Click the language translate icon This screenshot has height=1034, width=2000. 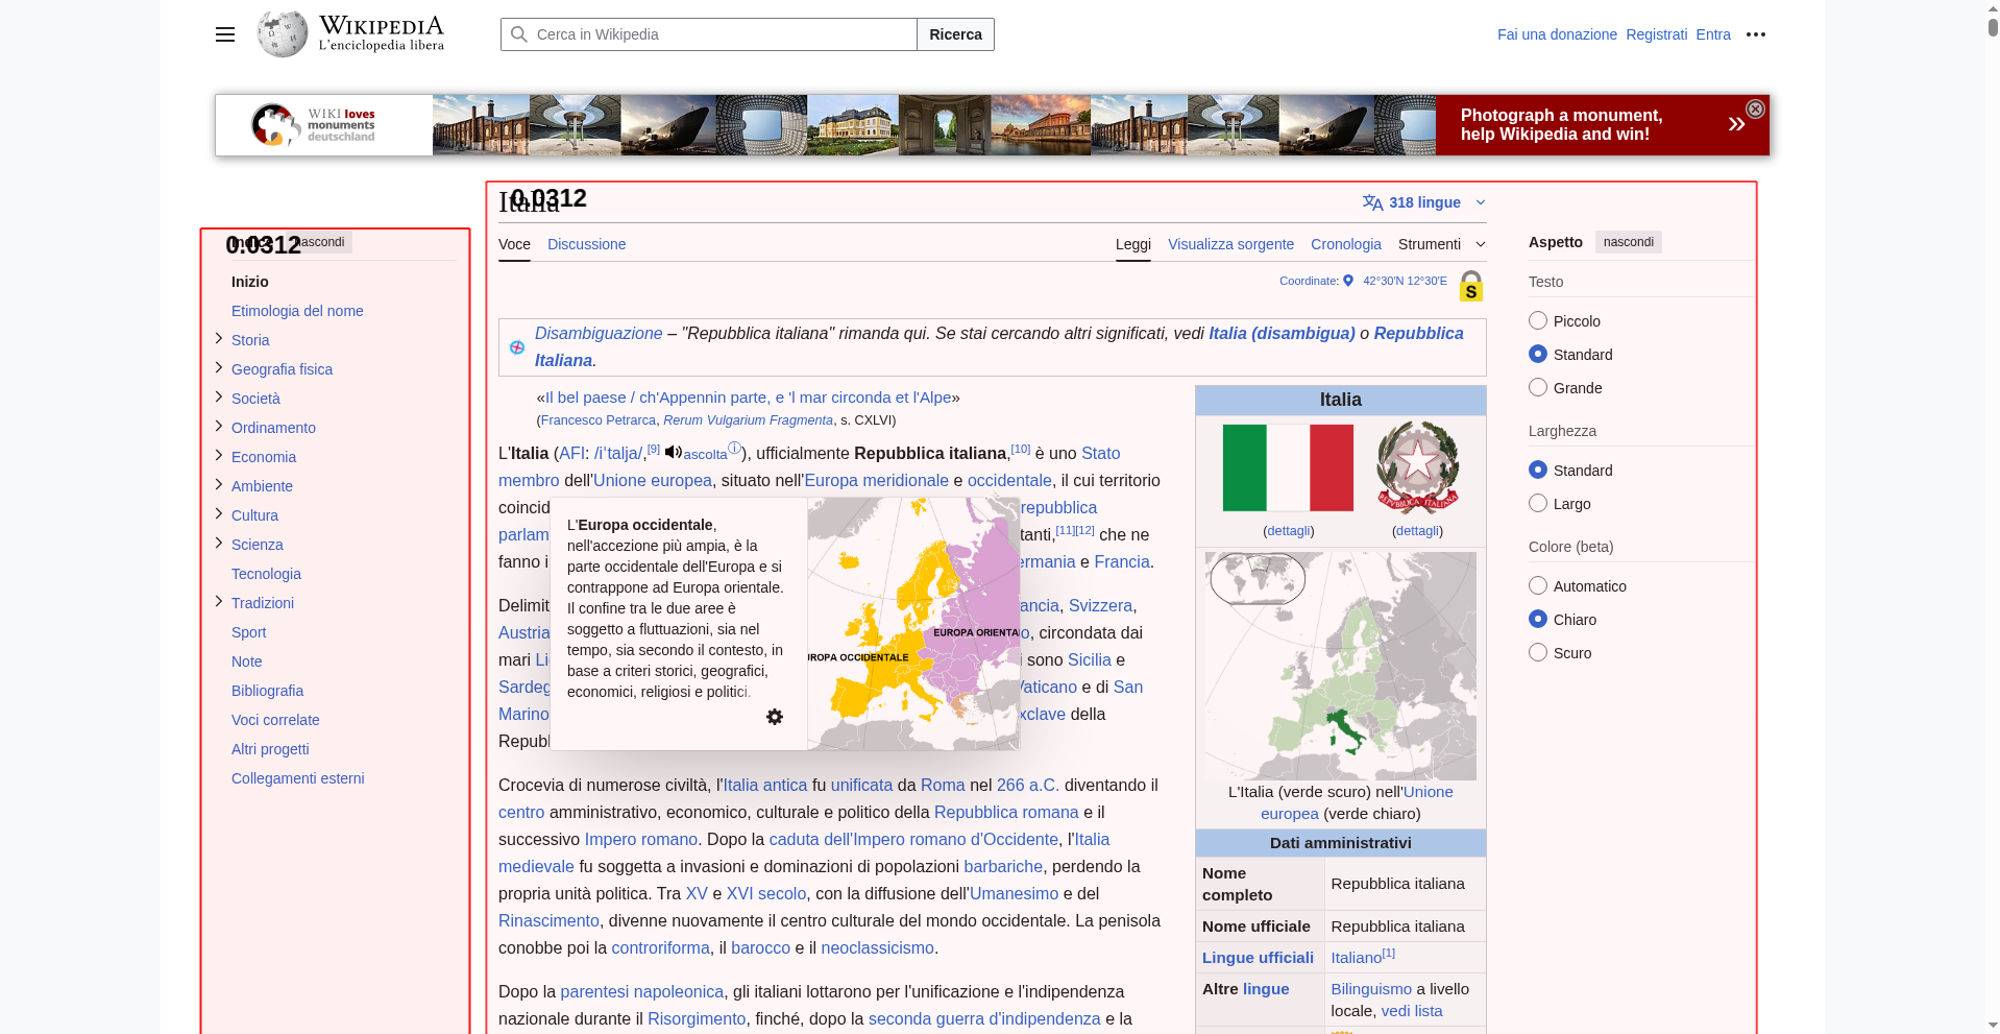[x=1373, y=203]
